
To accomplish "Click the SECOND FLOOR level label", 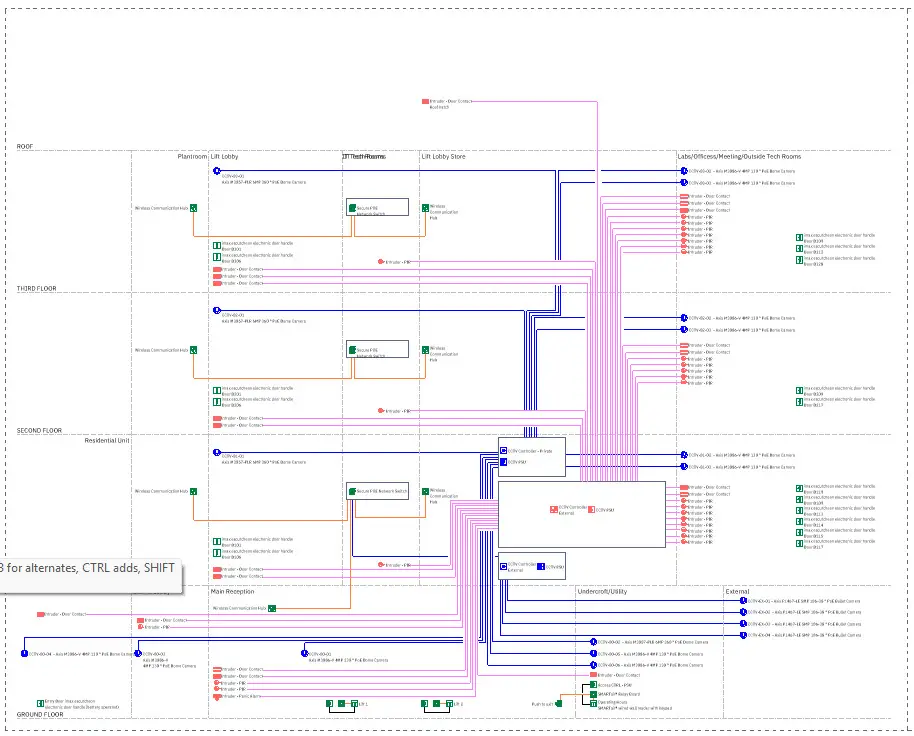I will 39,431.
